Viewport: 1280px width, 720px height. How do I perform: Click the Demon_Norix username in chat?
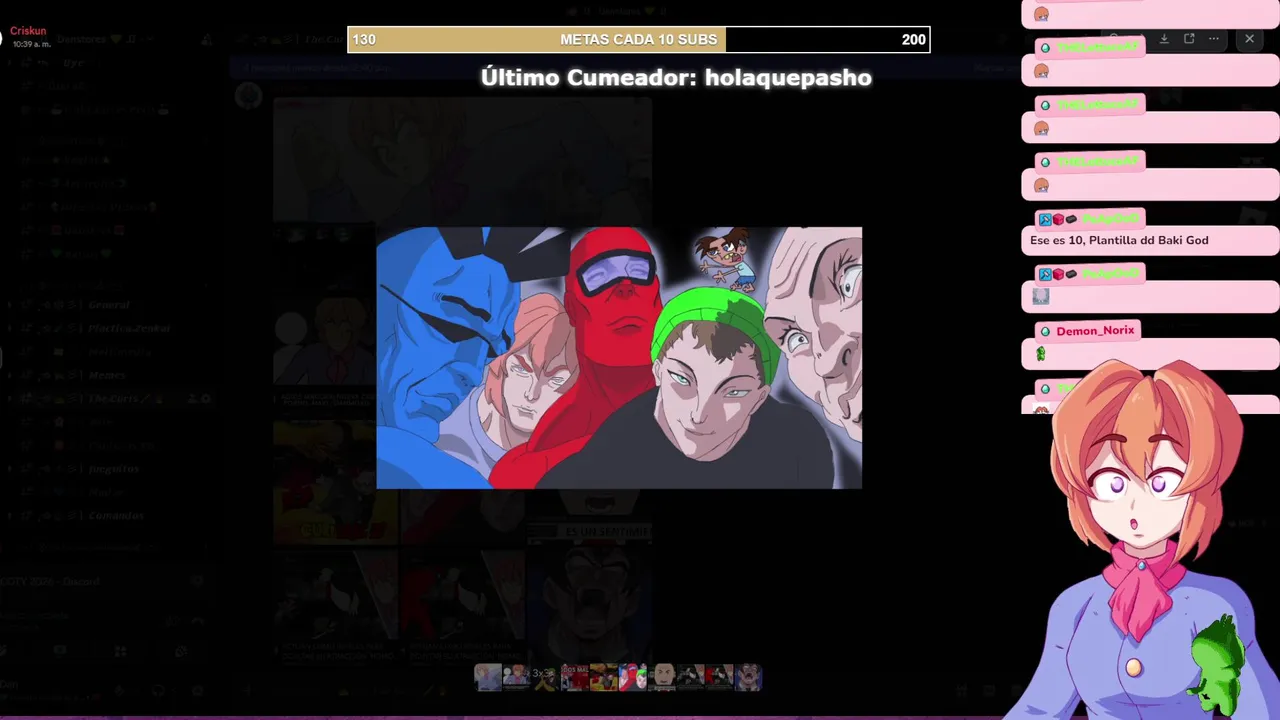click(x=1095, y=330)
